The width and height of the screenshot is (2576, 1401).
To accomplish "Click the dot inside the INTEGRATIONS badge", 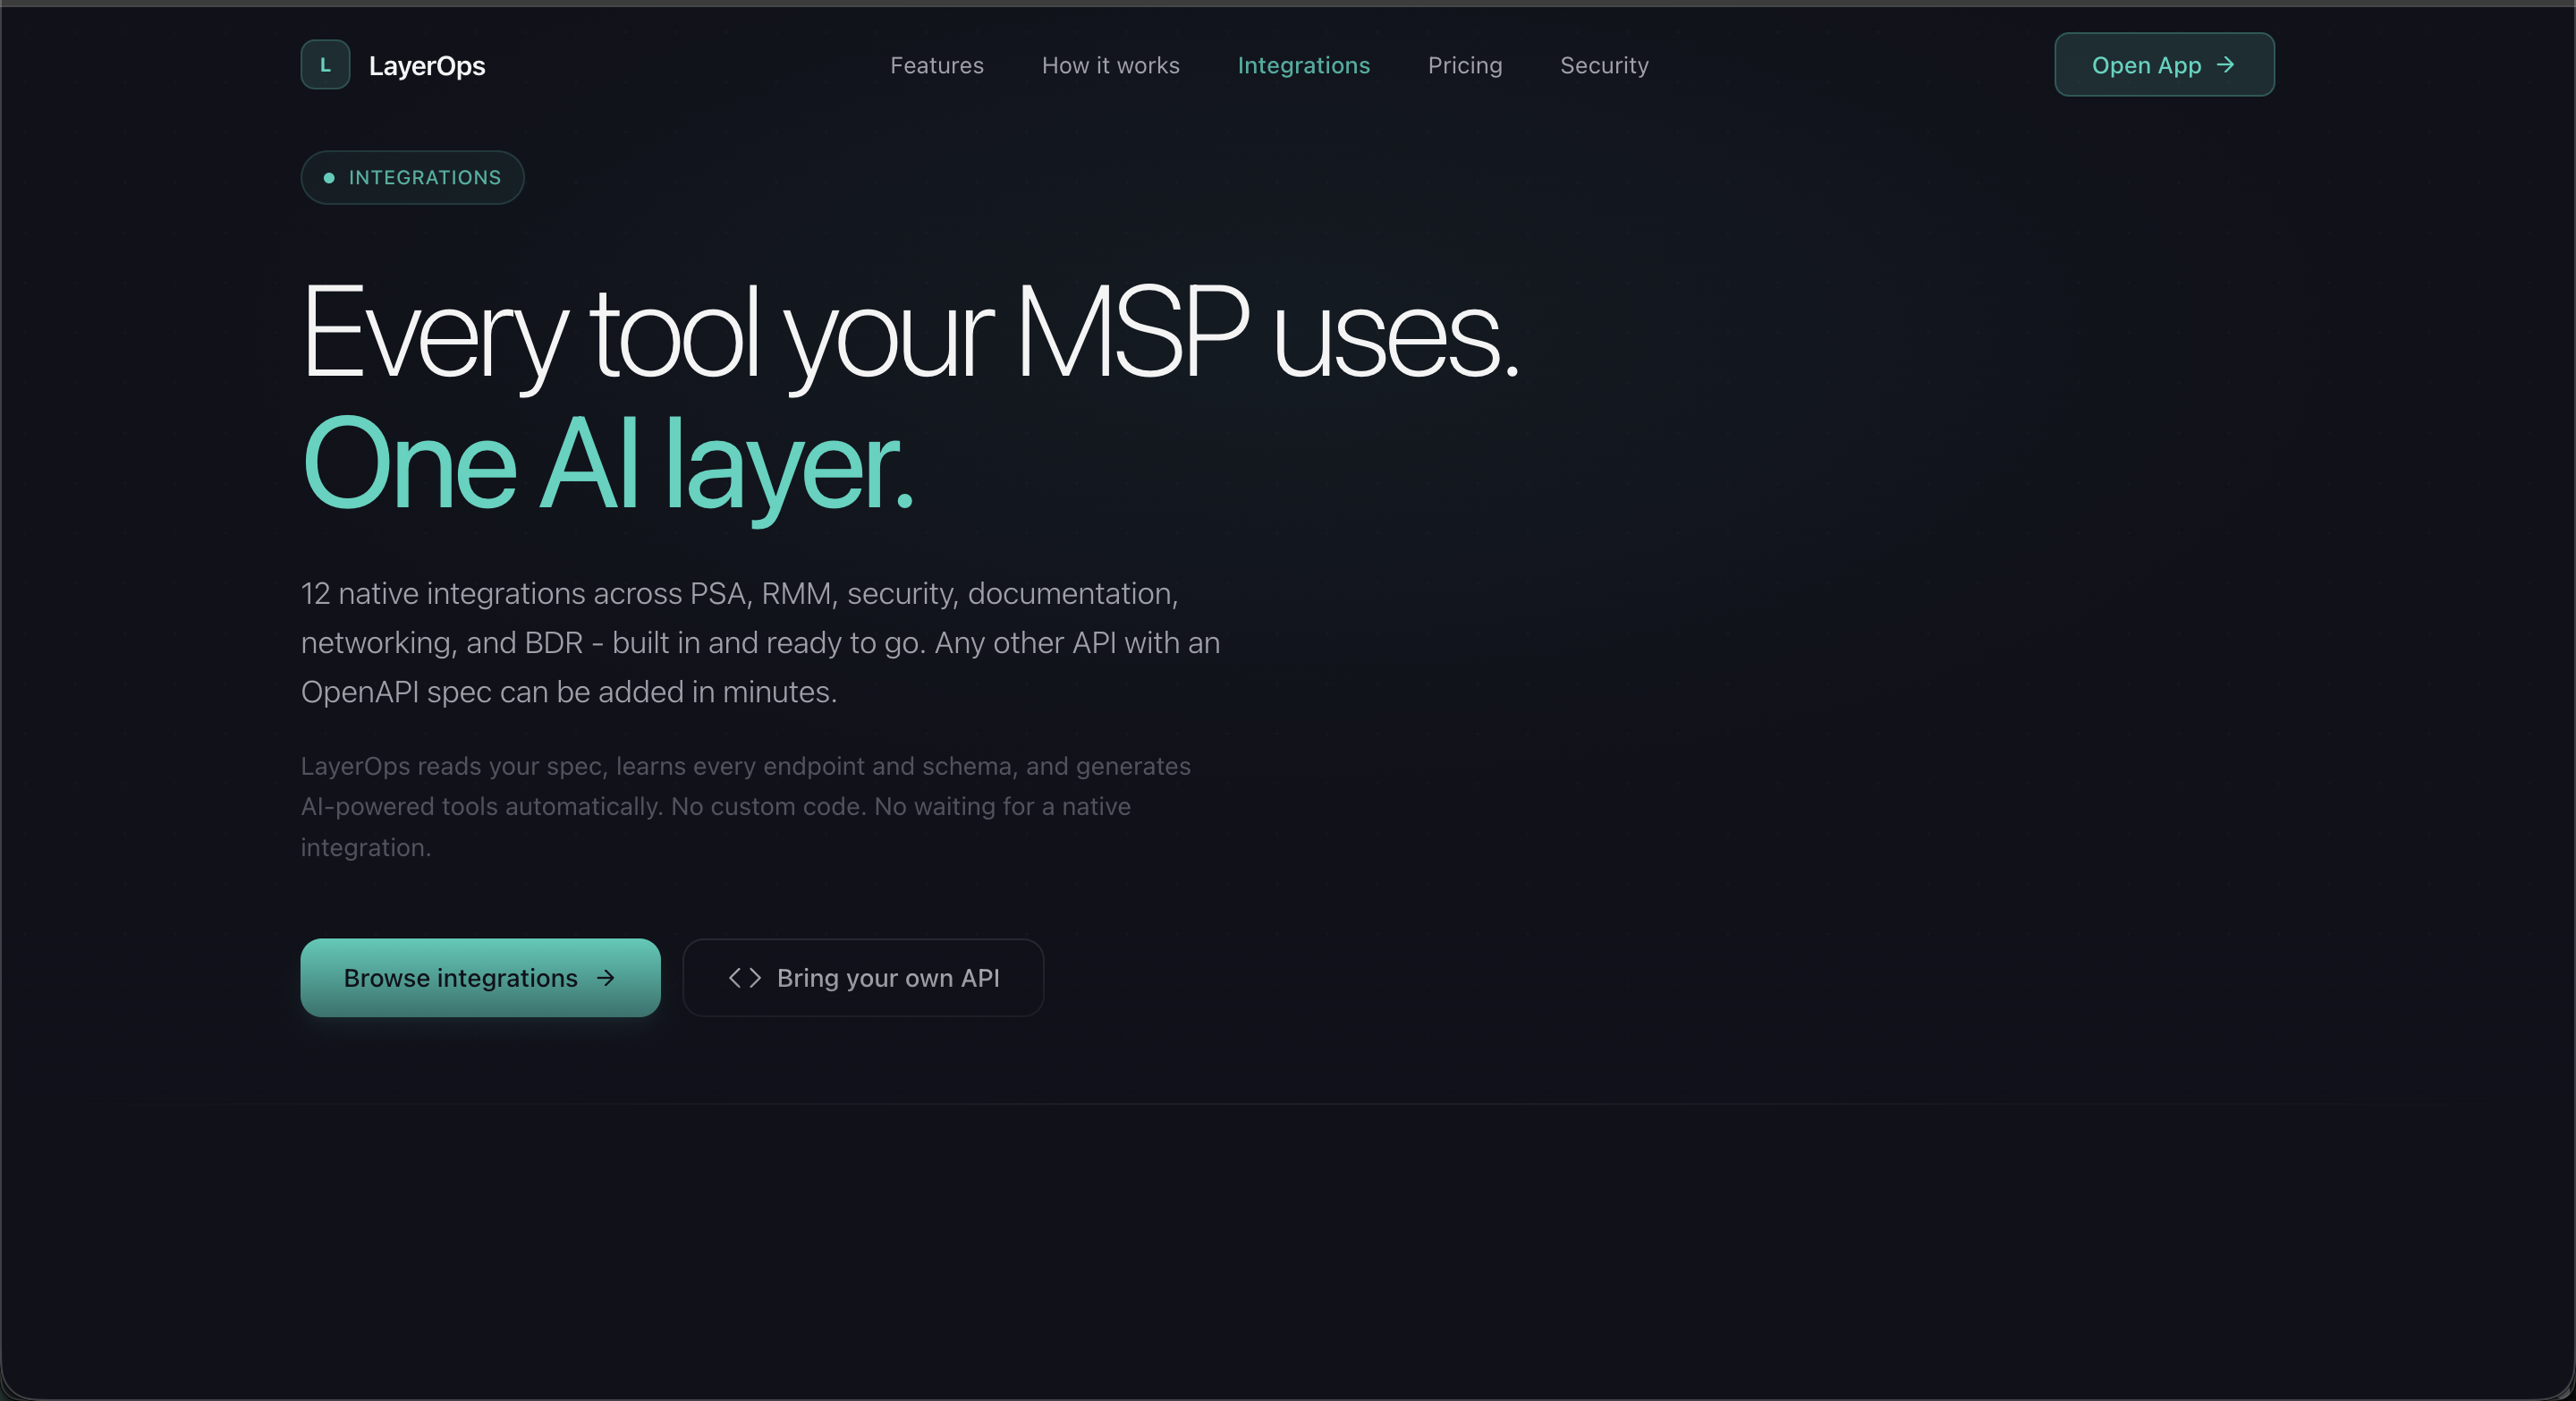I will click(331, 178).
